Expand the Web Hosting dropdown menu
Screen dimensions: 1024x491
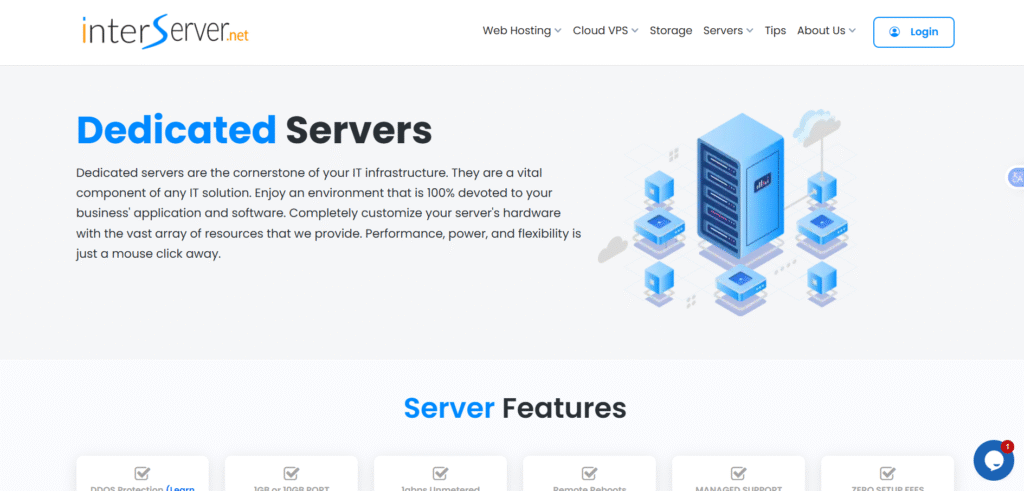(521, 31)
